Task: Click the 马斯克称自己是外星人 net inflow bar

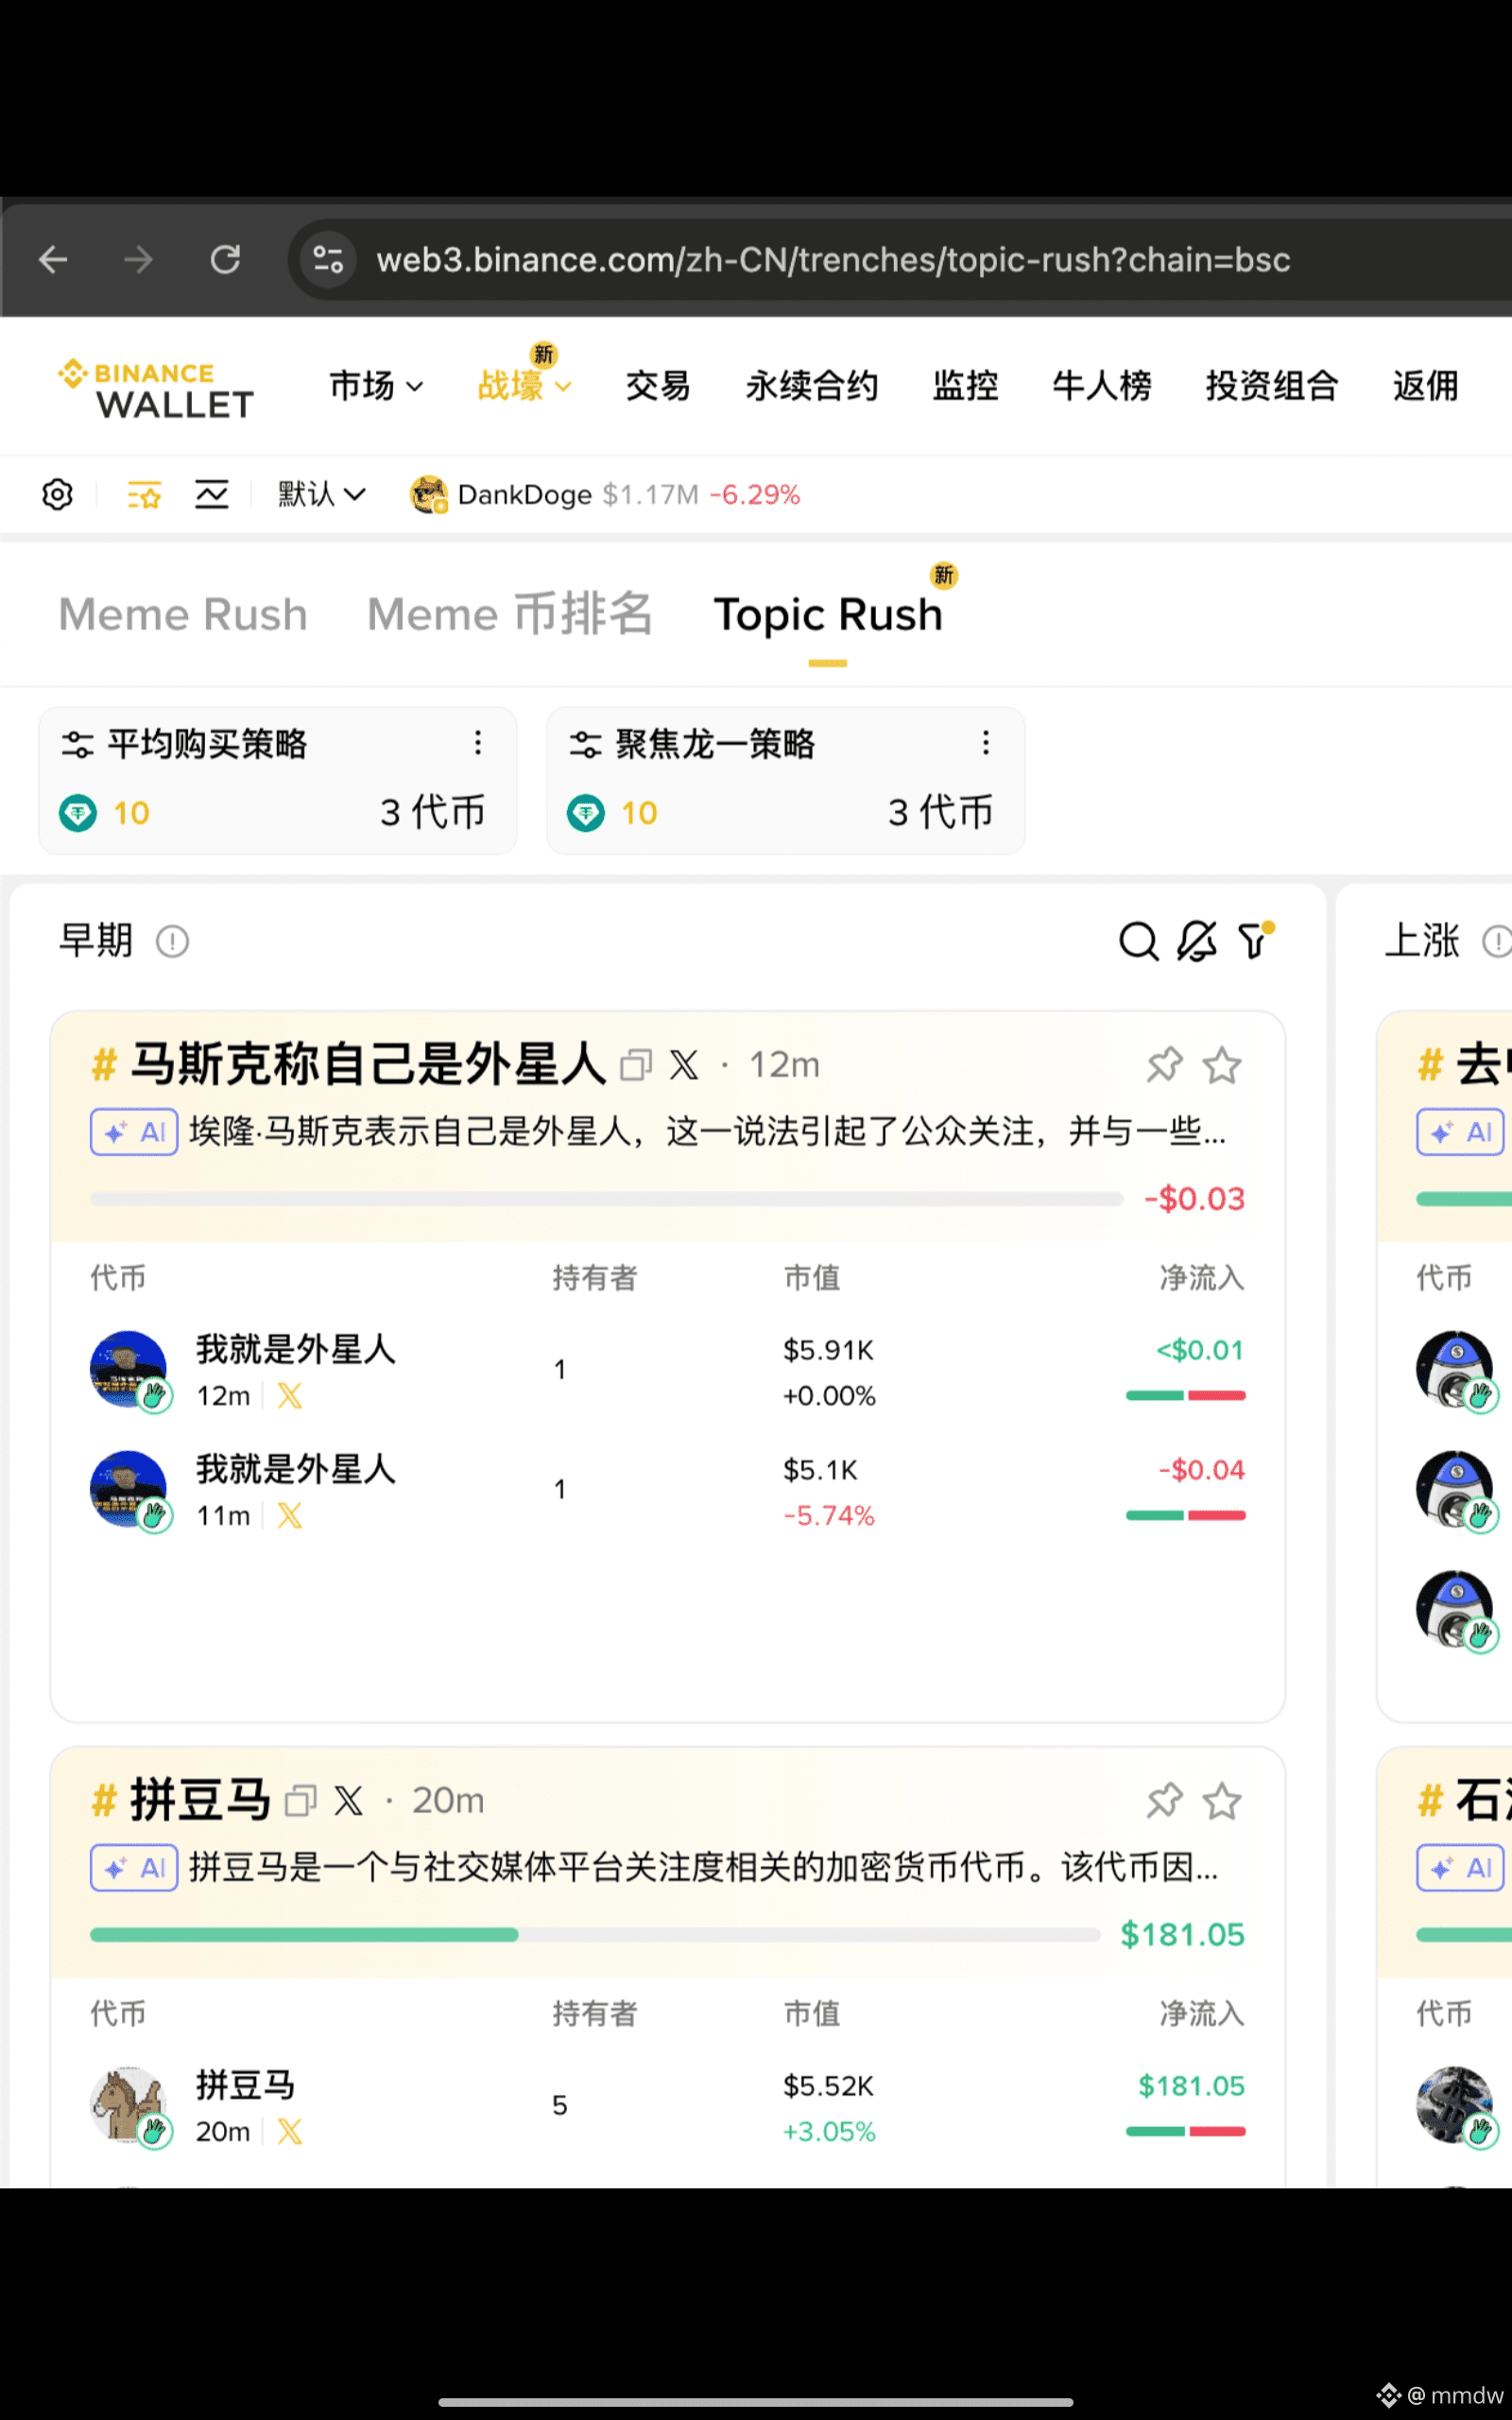Action: [x=606, y=1198]
